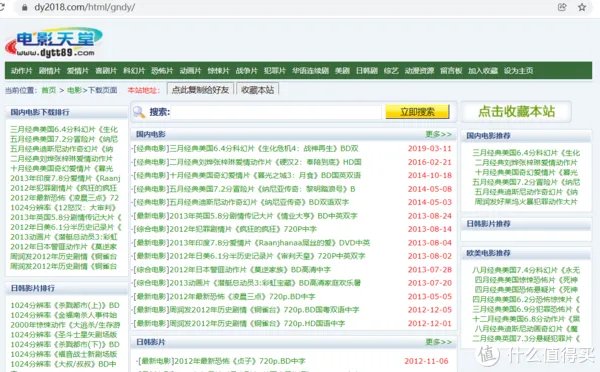The image size is (600, 372).
Task: Open 二月经典英国7.3分悬疑犯罪片 recommendation
Action: pyautogui.click(x=526, y=338)
